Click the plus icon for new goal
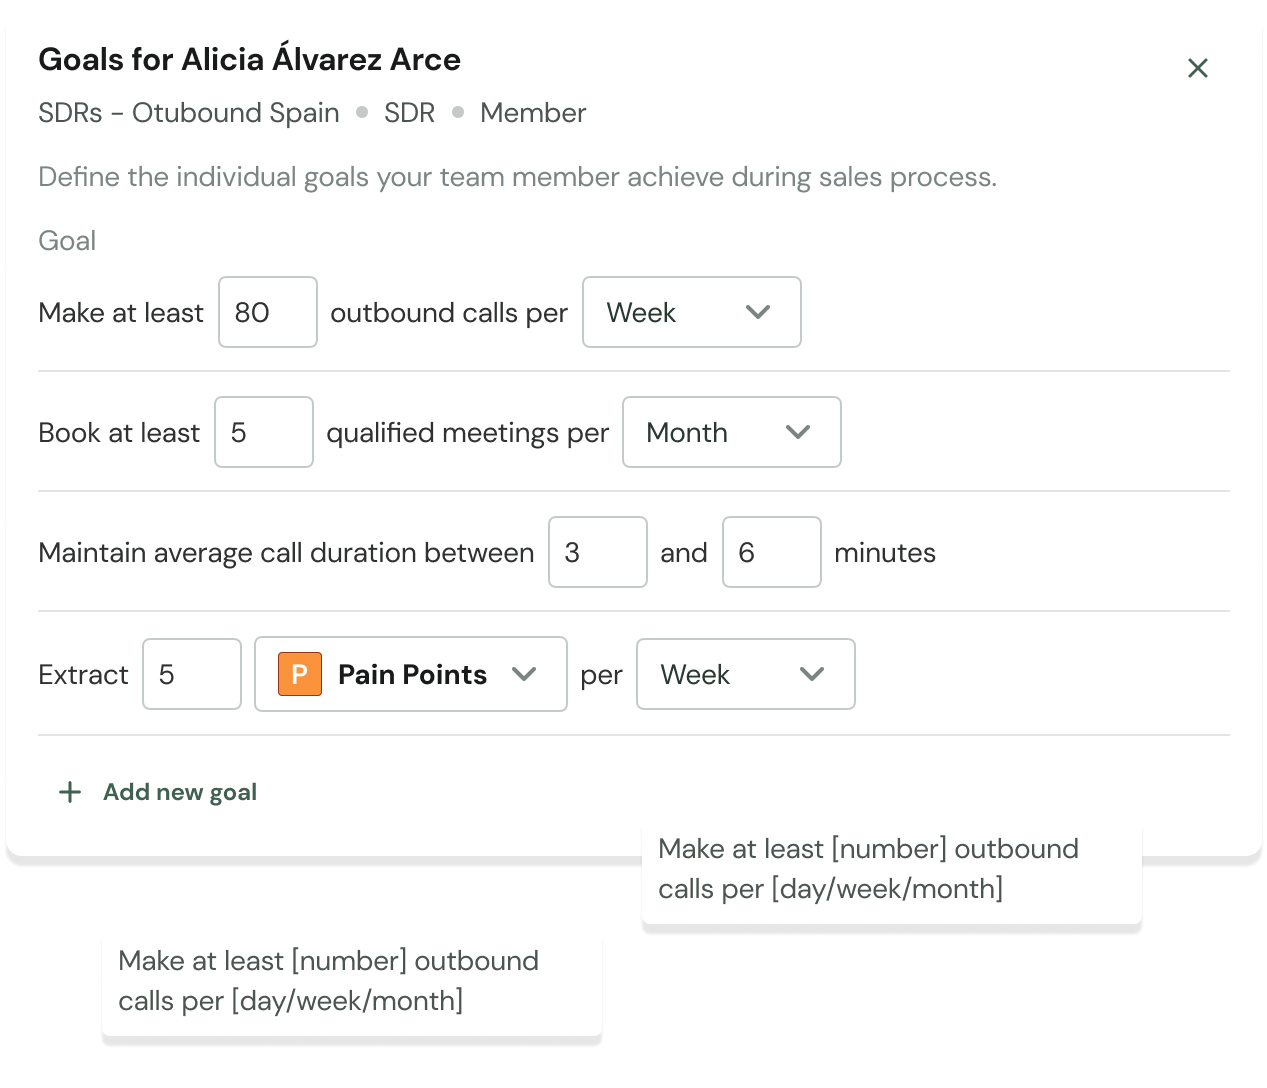Viewport: 1267px width, 1088px height. click(x=70, y=792)
